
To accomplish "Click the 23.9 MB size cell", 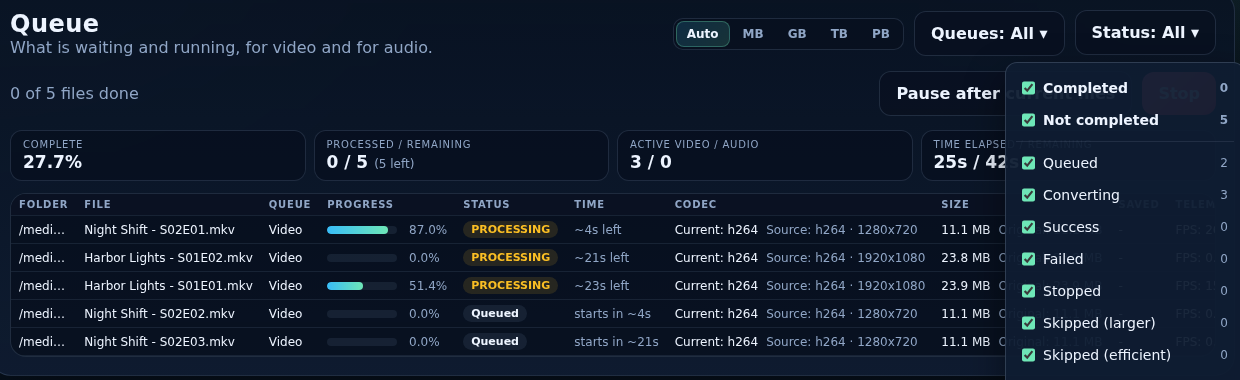I will click(965, 286).
